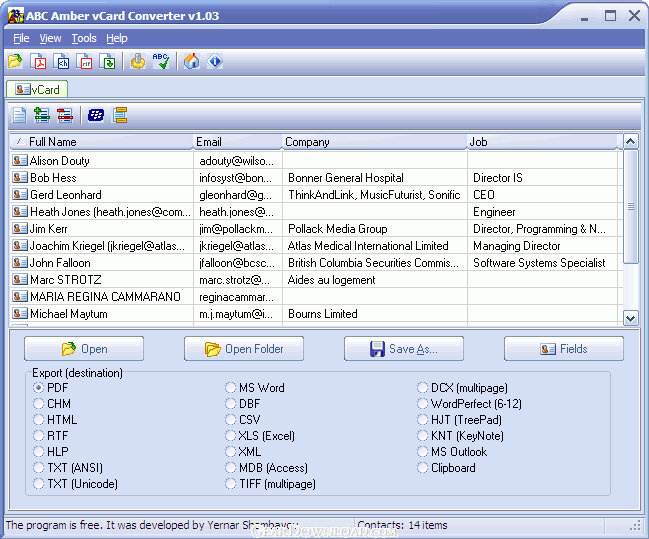649x539 pixels.
Task: Click the BlackBerry logo toolbar icon
Action: [96, 115]
